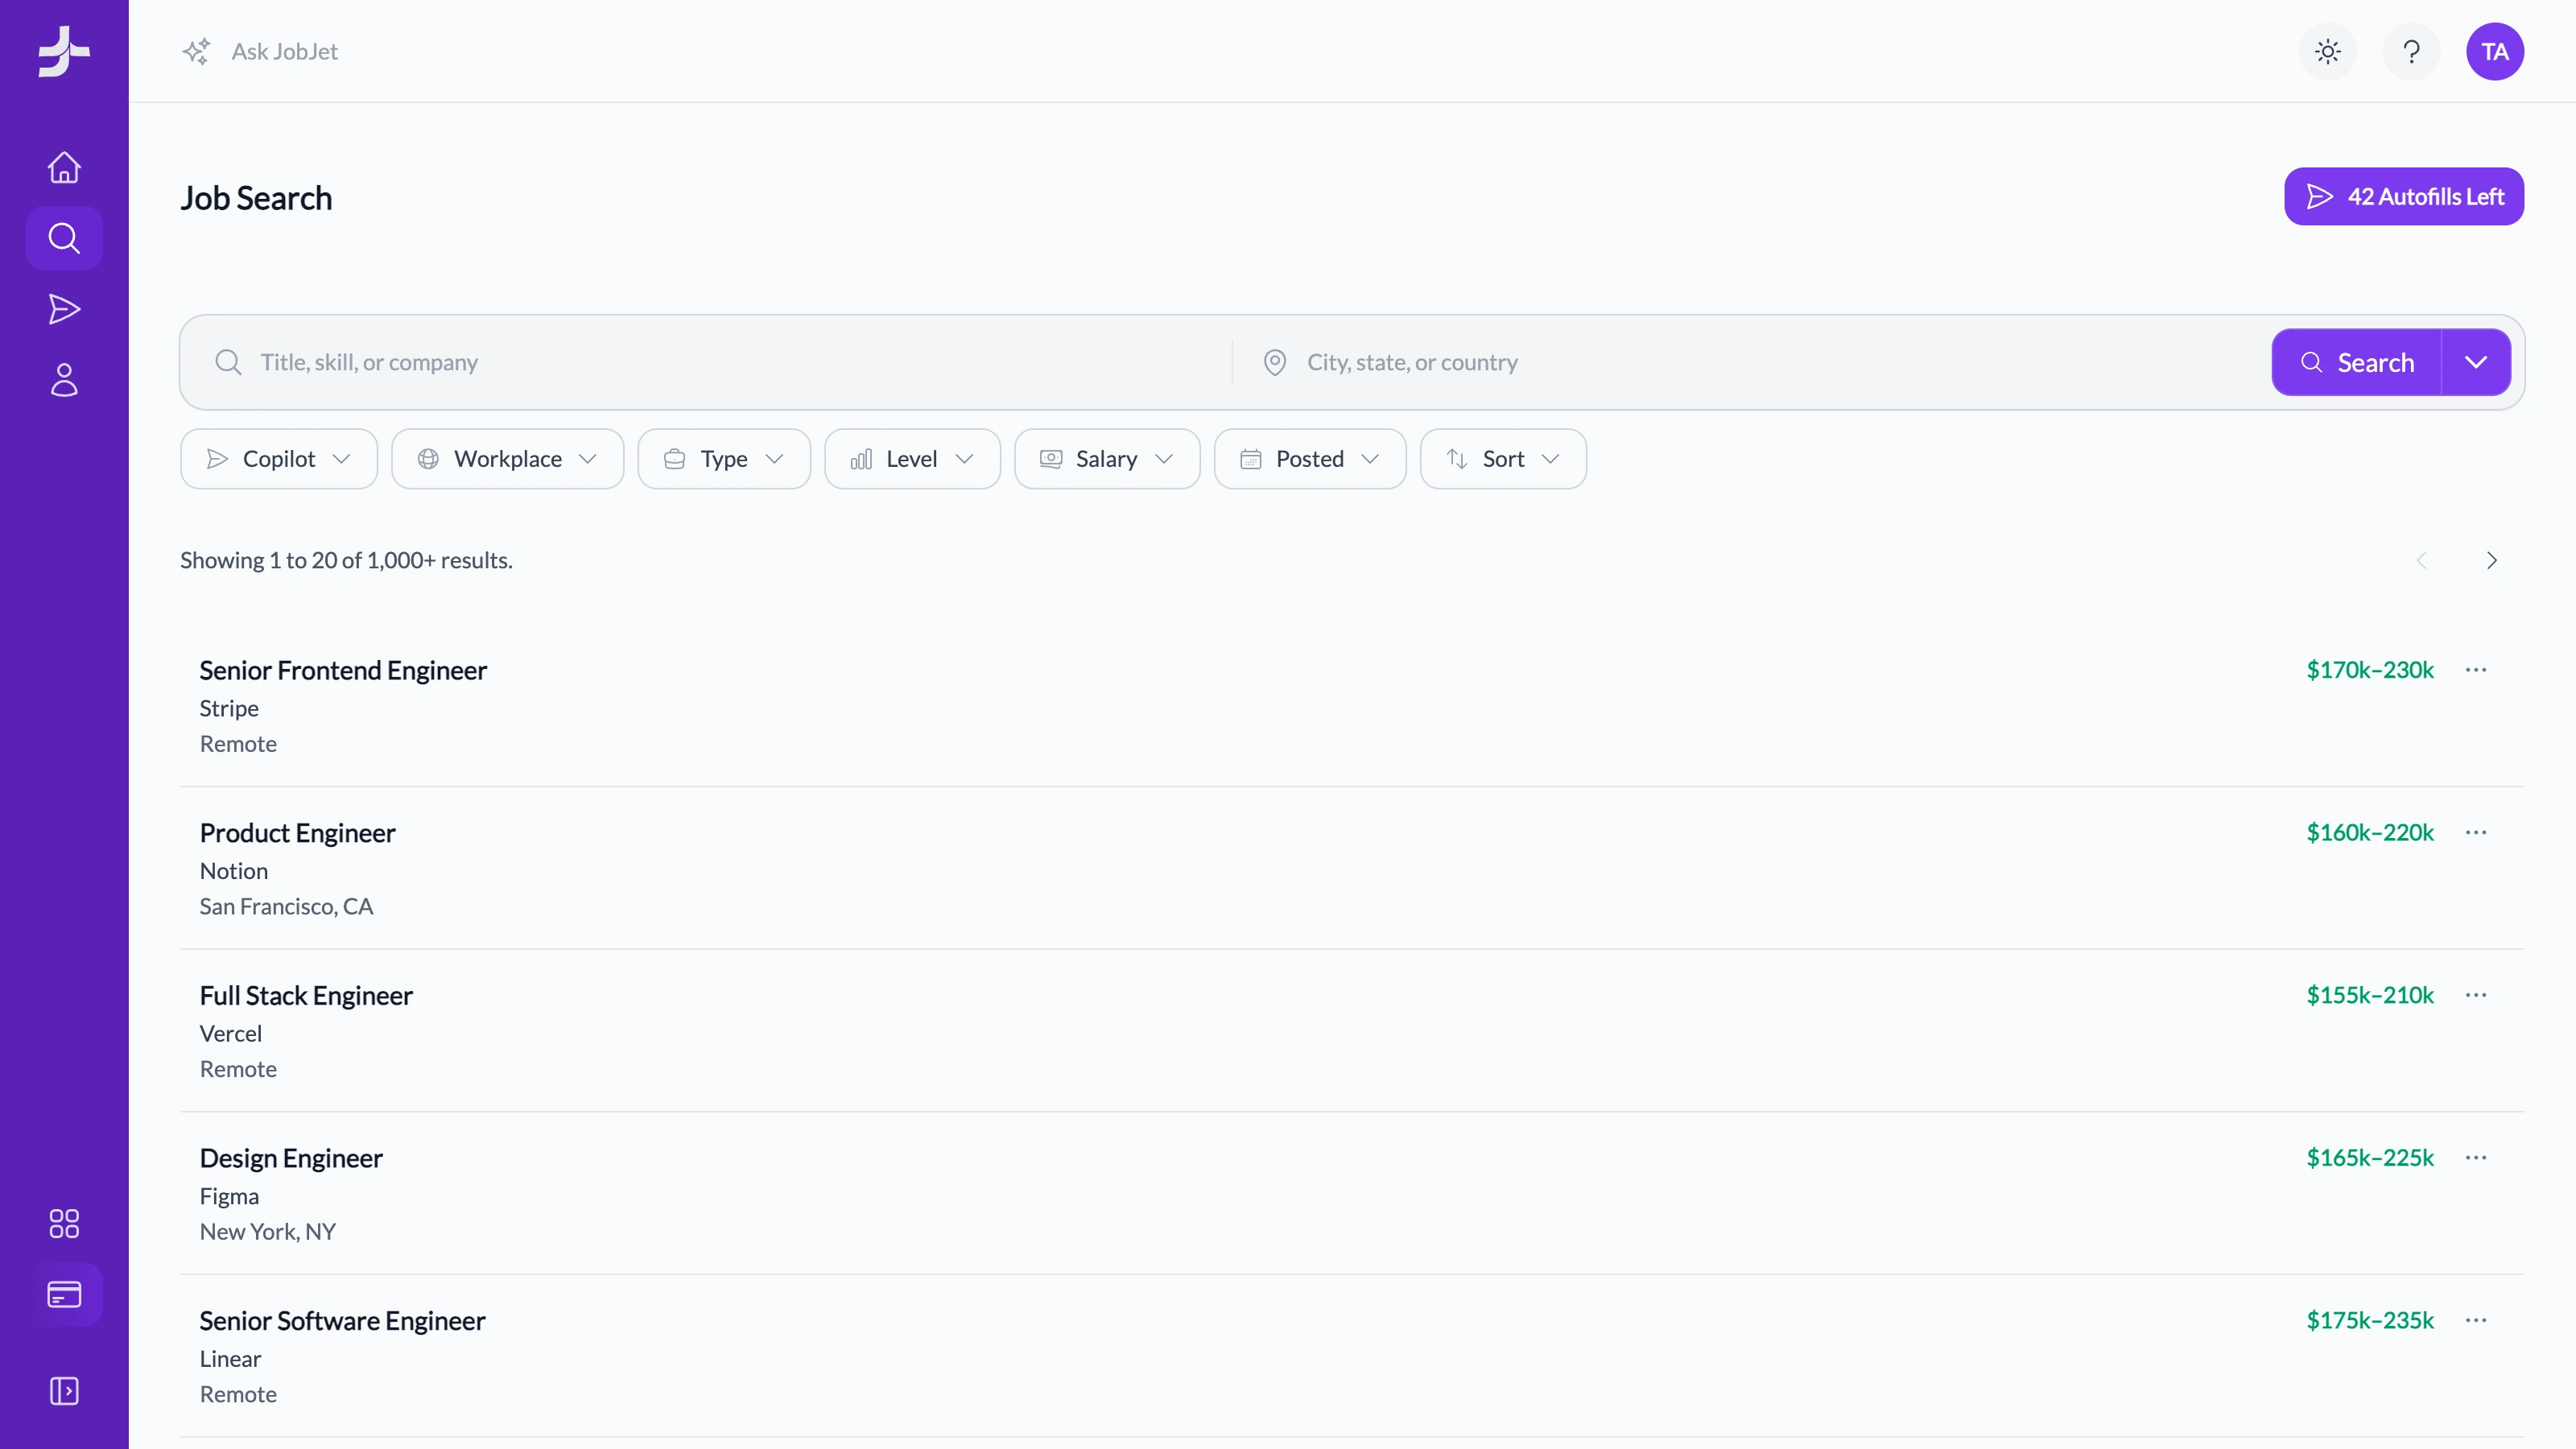Select the Job Search sidebar icon
Viewport: 2576px width, 1449px height.
pyautogui.click(x=64, y=238)
